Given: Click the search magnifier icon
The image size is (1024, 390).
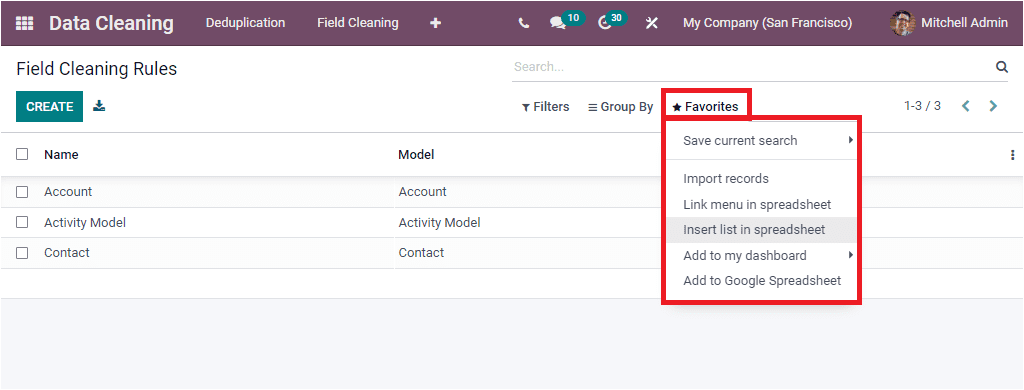Looking at the screenshot, I should point(1001,67).
